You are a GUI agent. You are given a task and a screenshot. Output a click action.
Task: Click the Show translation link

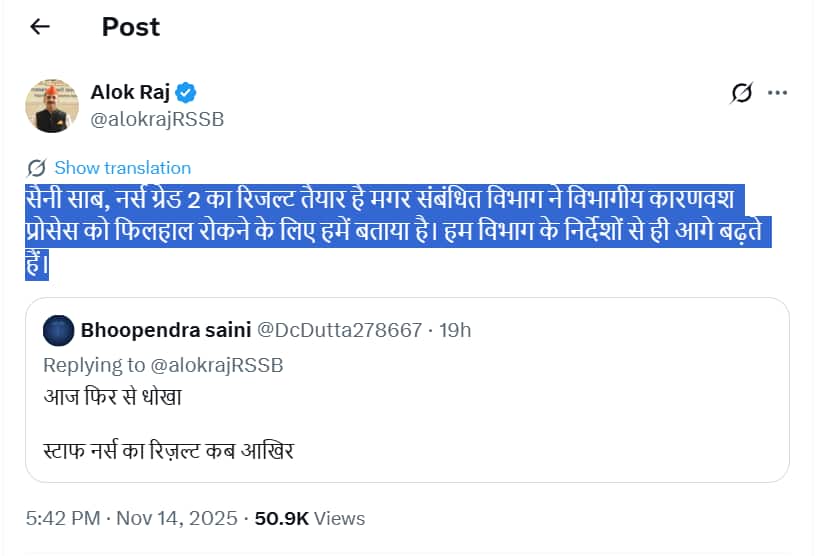(x=122, y=168)
